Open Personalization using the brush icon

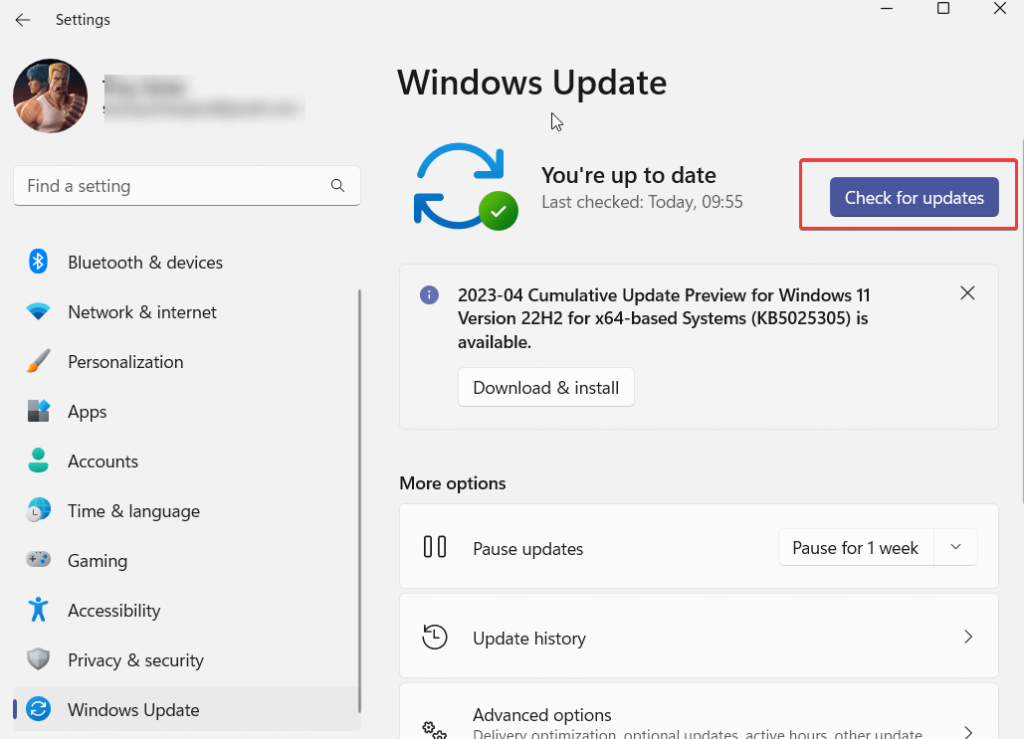pos(37,362)
